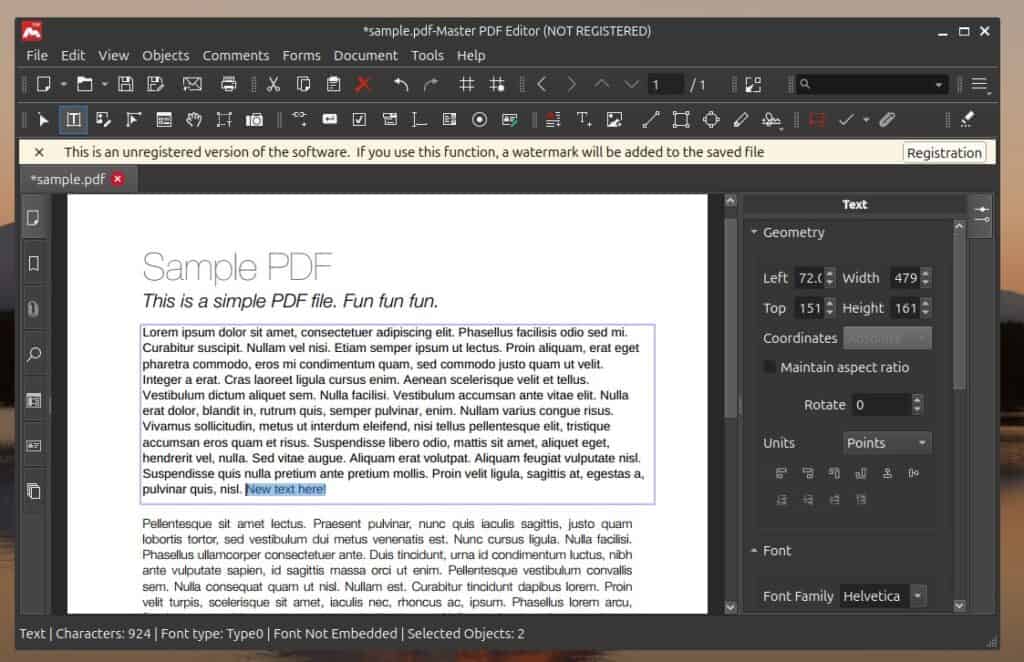Open the Font Family Helvetica dropdown
Image resolution: width=1024 pixels, height=662 pixels.
click(x=883, y=596)
